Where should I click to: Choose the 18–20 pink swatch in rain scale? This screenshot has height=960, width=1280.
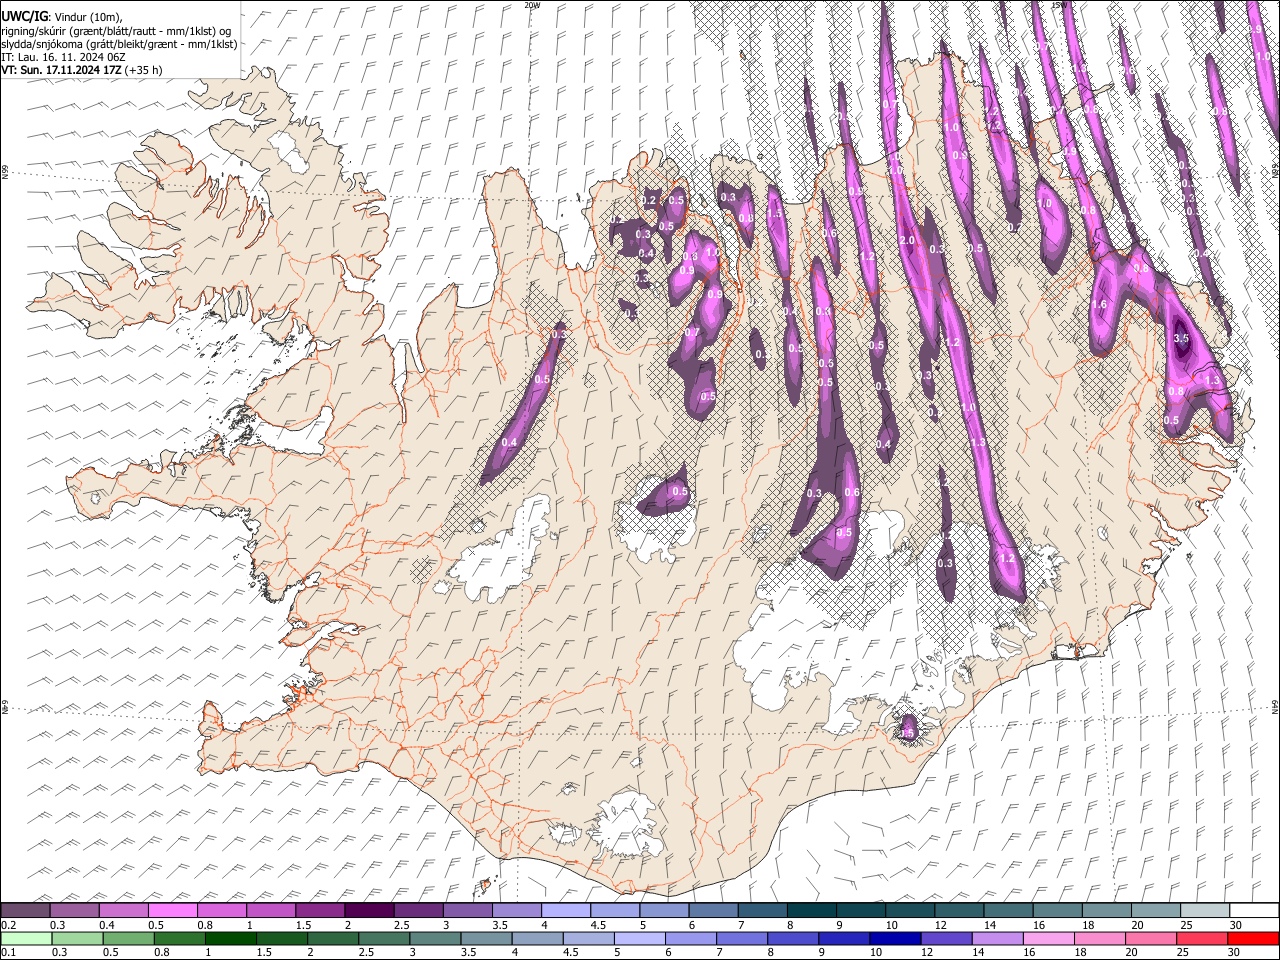click(x=1100, y=938)
